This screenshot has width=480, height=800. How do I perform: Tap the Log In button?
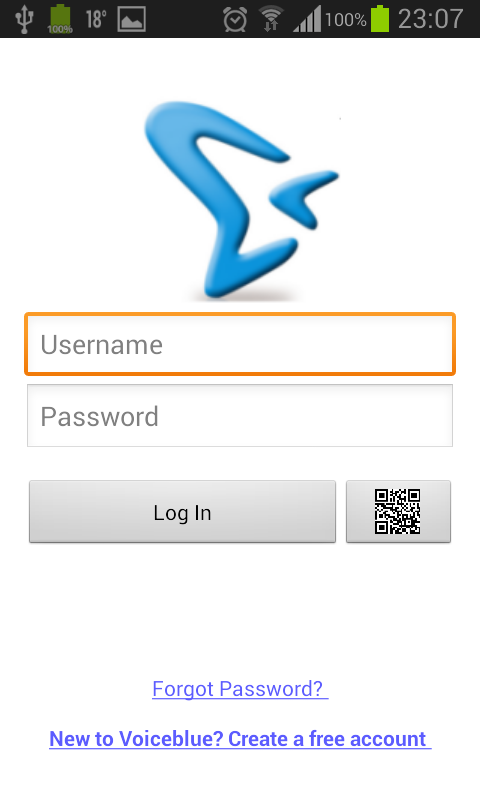182,511
